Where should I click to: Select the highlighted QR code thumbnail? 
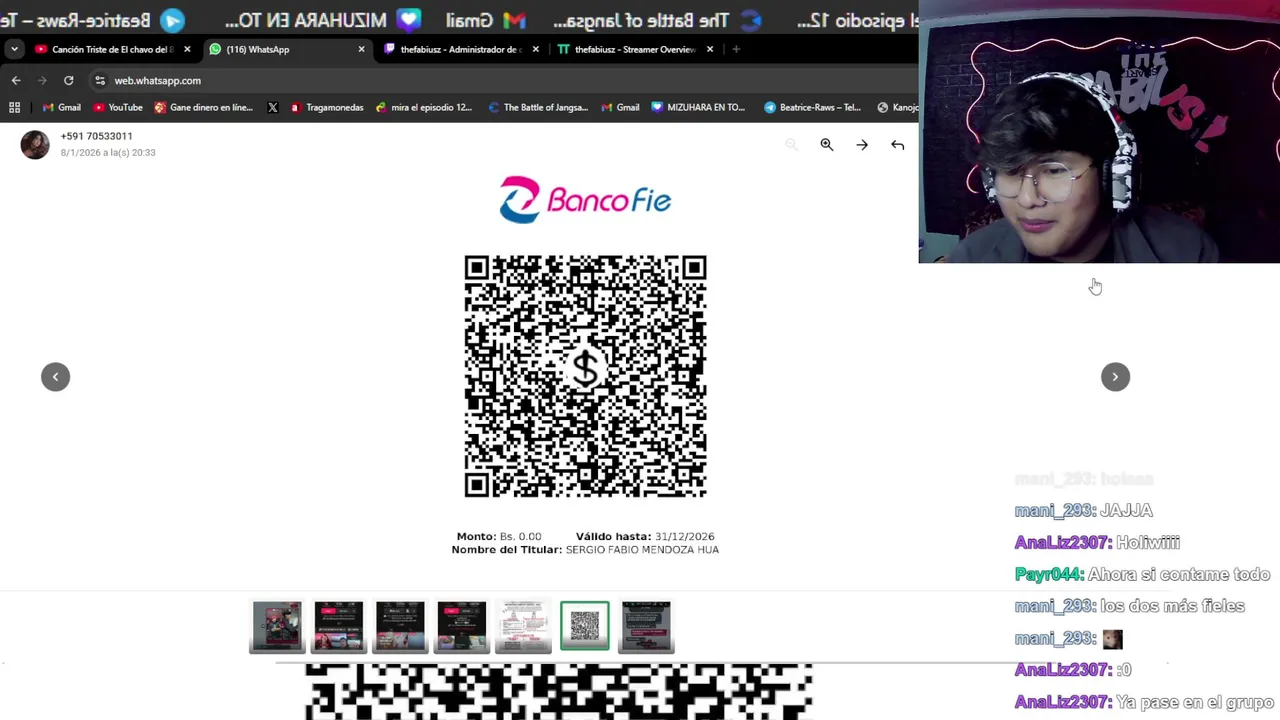[585, 626]
